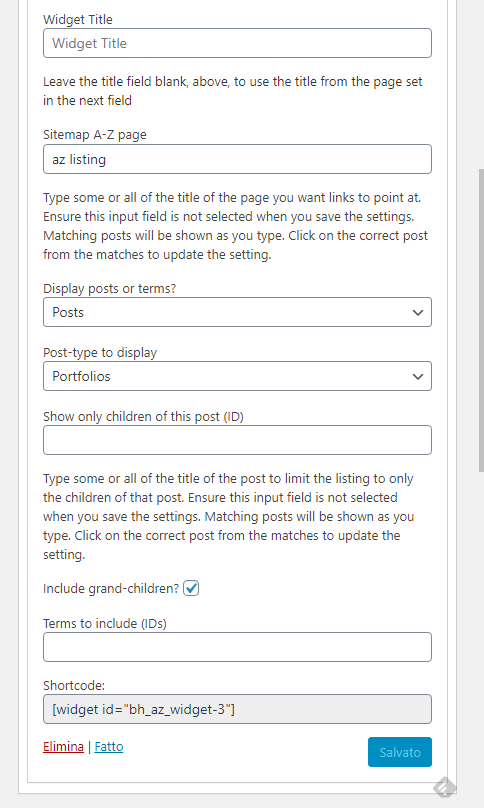Select the Shortcode read-only field
The image size is (484, 808).
point(237,709)
